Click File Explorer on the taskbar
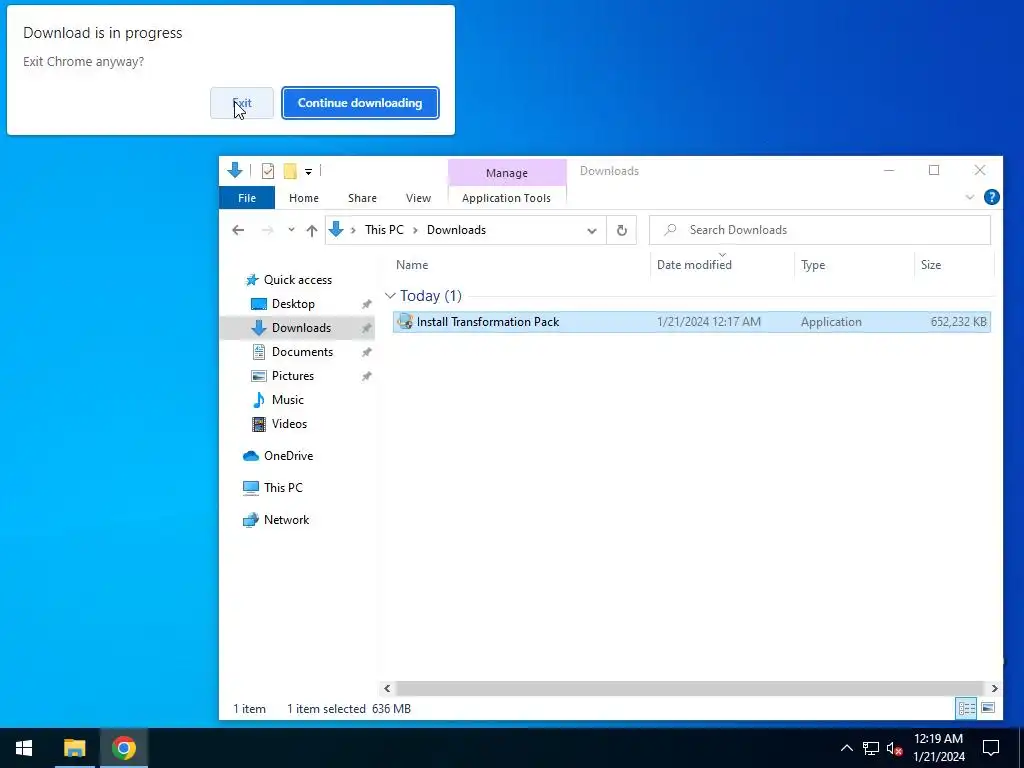The image size is (1024, 768). [x=74, y=748]
